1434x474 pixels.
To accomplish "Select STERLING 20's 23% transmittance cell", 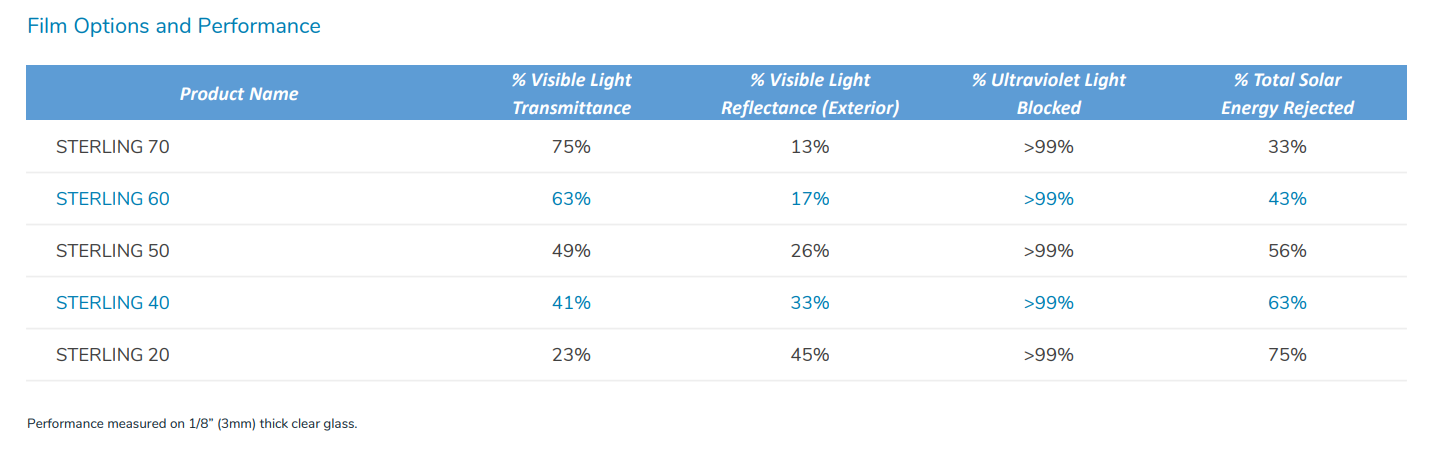I will tap(571, 355).
